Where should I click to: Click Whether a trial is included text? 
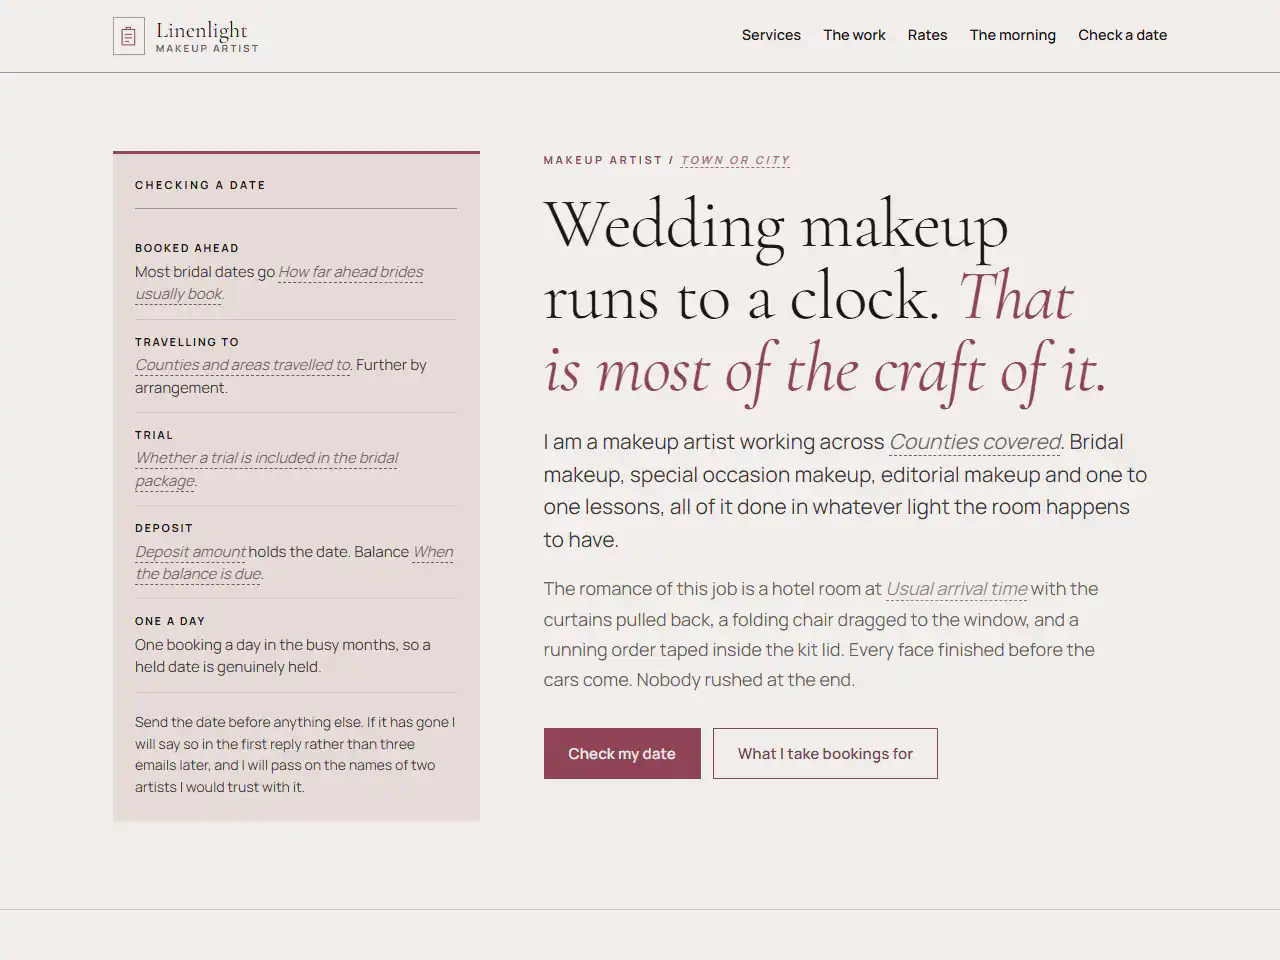tap(266, 469)
